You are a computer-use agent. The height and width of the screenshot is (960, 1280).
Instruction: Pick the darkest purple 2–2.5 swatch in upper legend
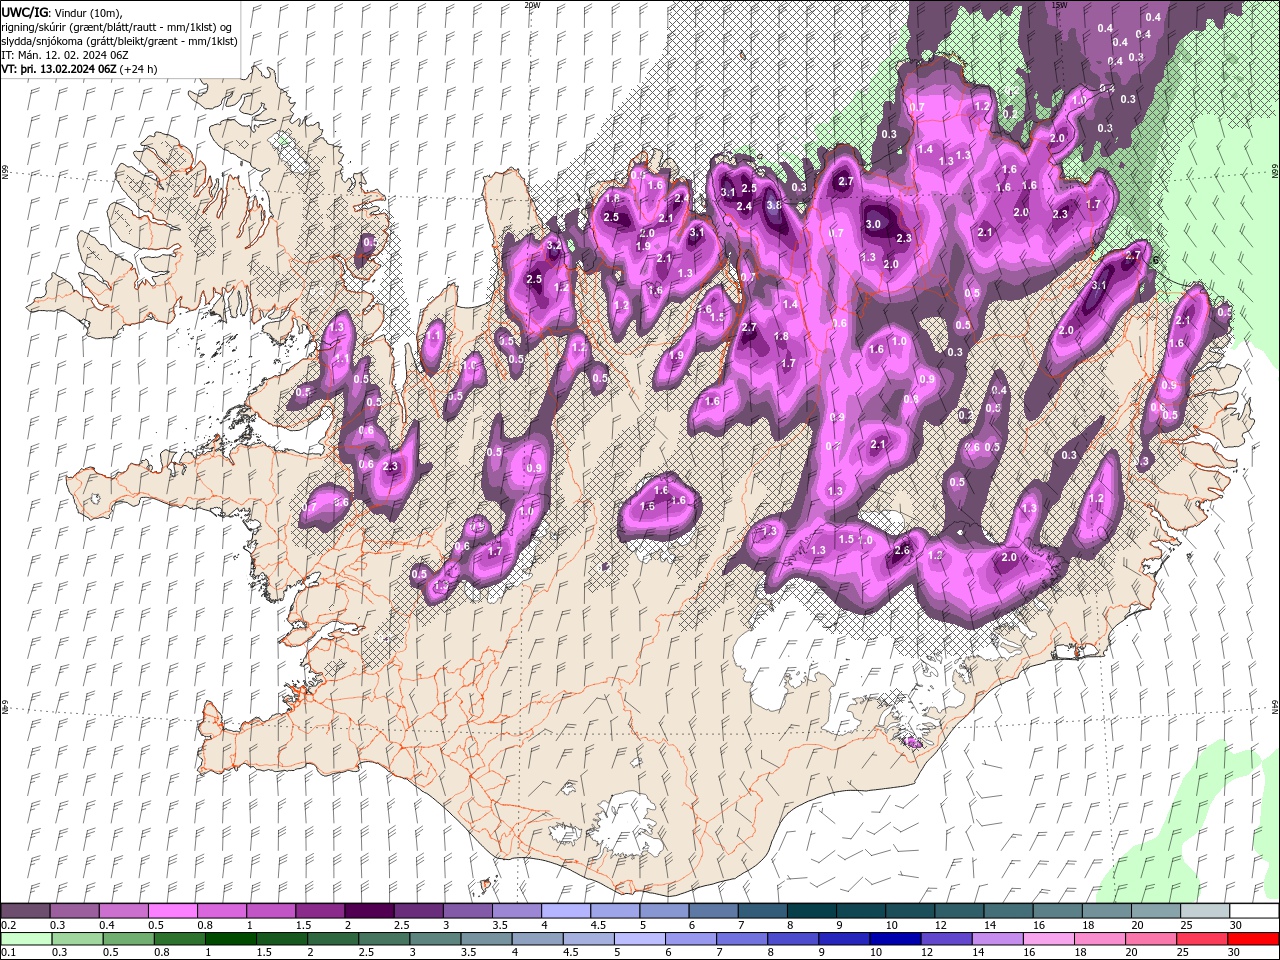(x=368, y=911)
